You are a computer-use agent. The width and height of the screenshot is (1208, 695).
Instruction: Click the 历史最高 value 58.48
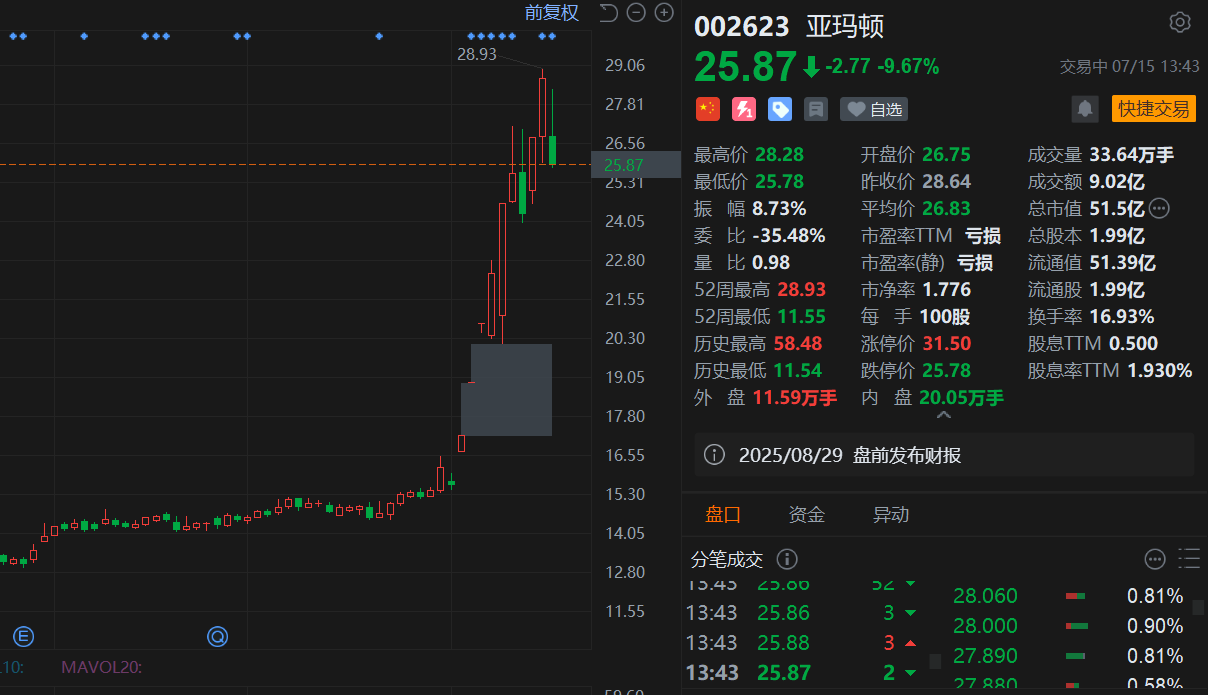coord(796,344)
